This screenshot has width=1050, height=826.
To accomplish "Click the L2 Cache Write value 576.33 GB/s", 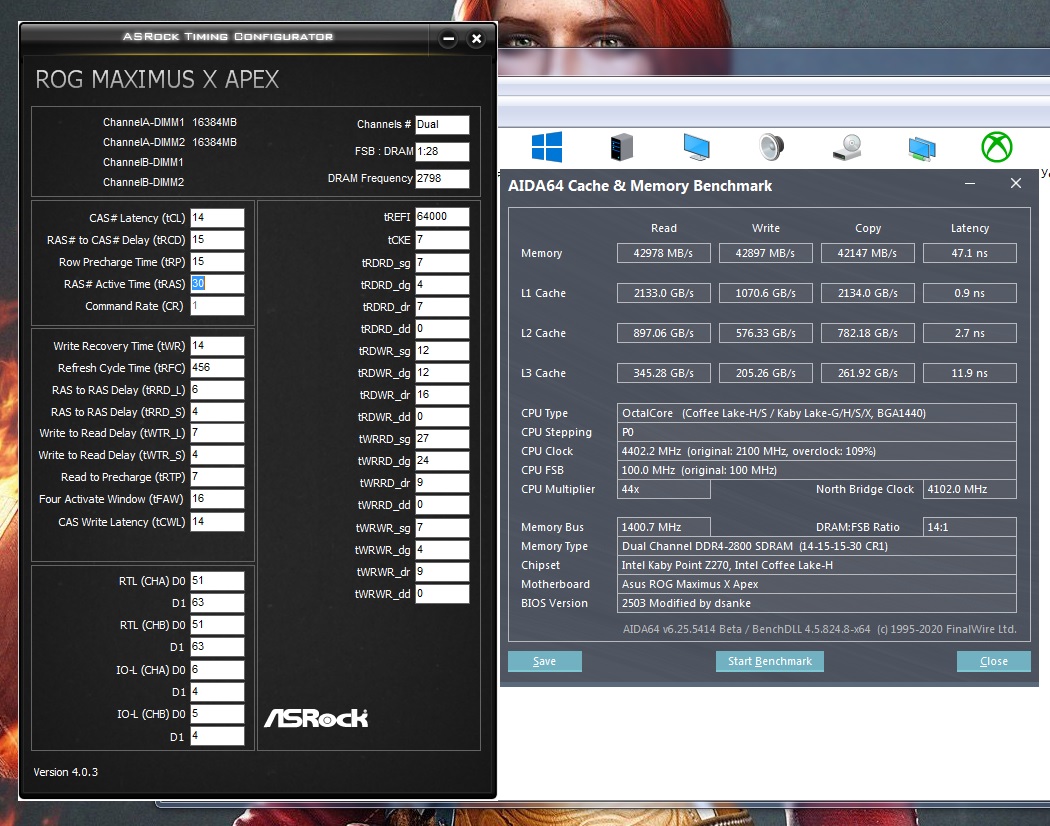I will (765, 333).
